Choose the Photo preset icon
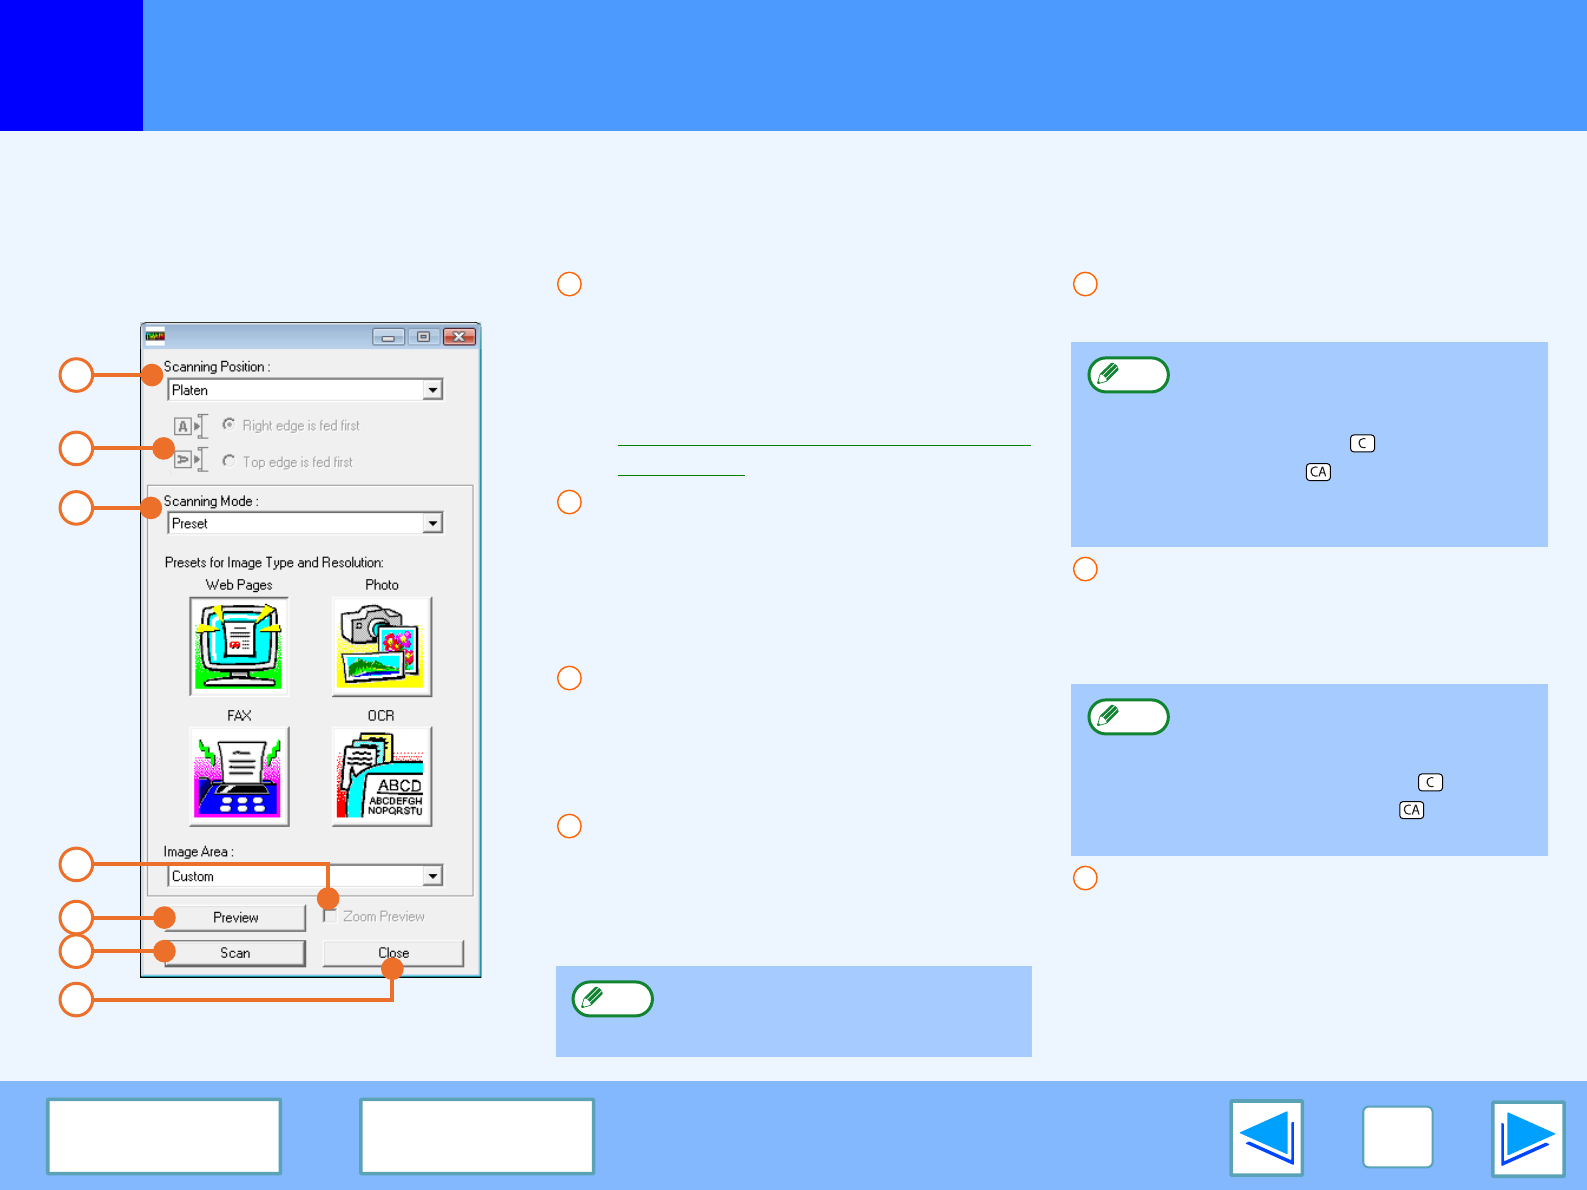The image size is (1587, 1190). [382, 646]
